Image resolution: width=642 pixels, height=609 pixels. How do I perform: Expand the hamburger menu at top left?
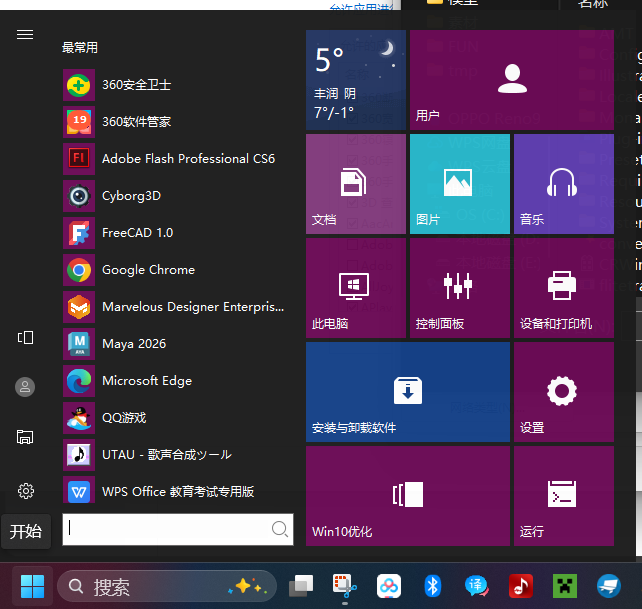[x=25, y=35]
